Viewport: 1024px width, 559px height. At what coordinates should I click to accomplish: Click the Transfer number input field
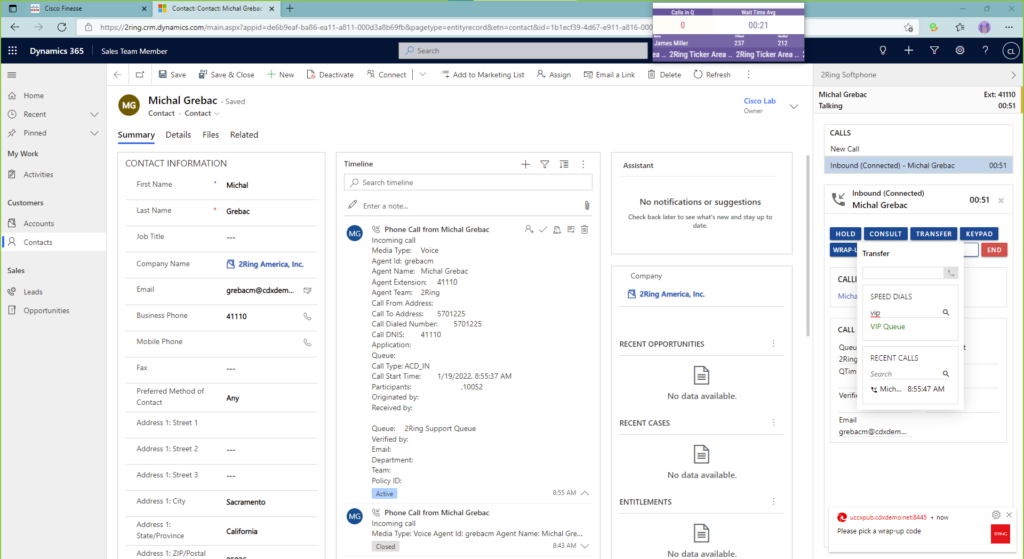pyautogui.click(x=903, y=273)
